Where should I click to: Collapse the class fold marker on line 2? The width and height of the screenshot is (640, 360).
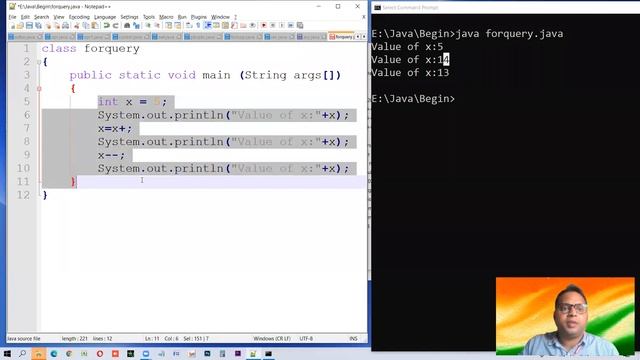point(39,62)
